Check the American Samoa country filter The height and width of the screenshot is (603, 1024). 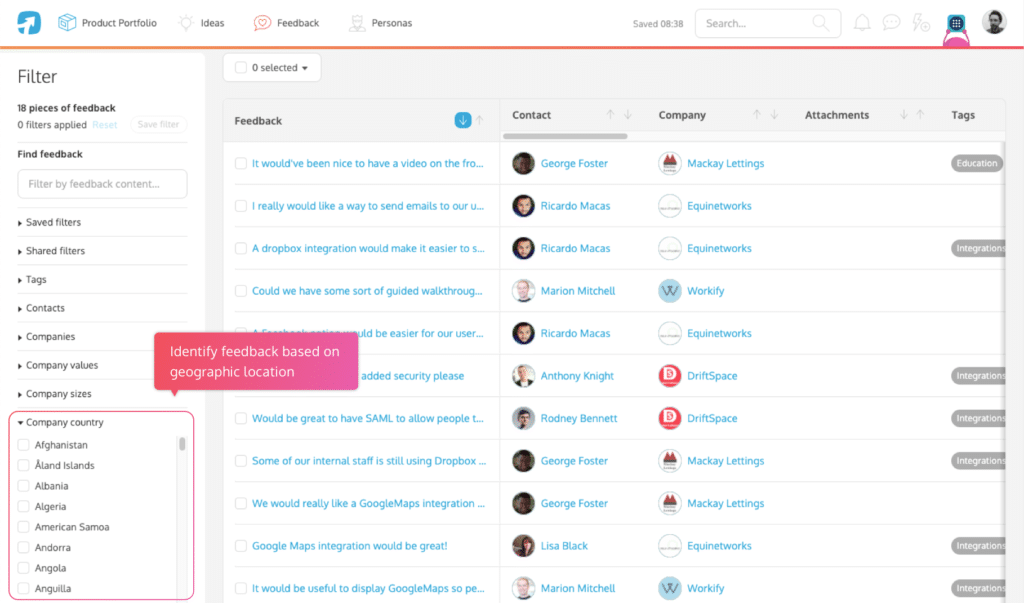[x=24, y=527]
